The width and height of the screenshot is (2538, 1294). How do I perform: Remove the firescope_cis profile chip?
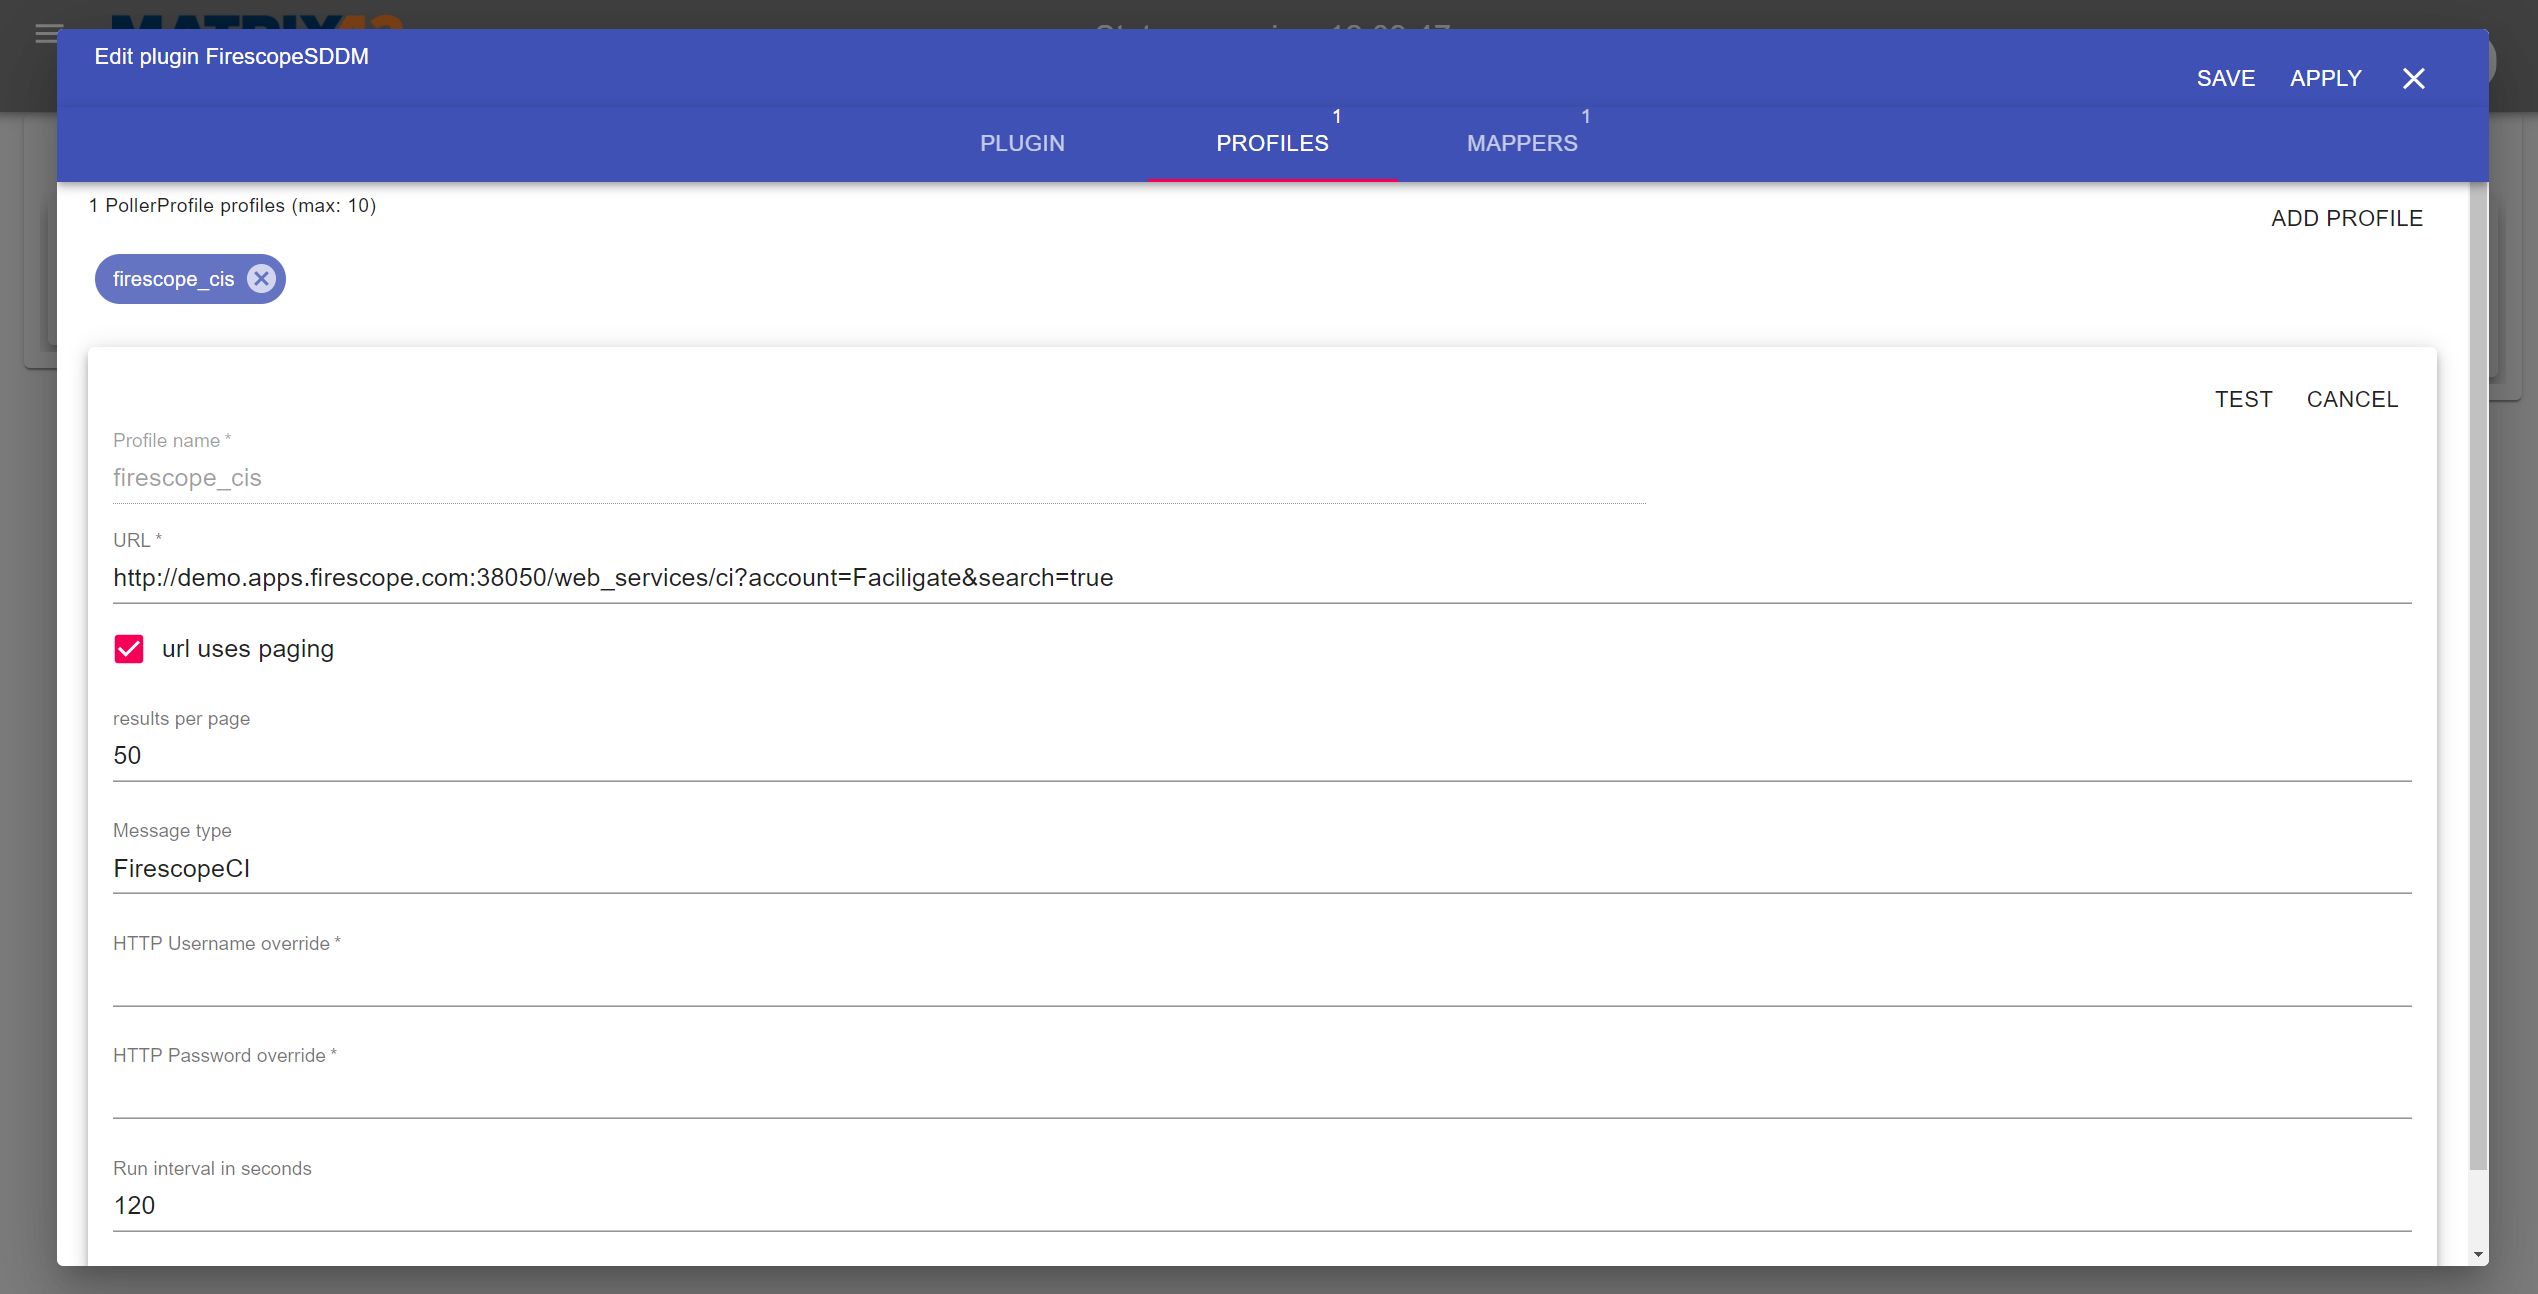(x=261, y=279)
